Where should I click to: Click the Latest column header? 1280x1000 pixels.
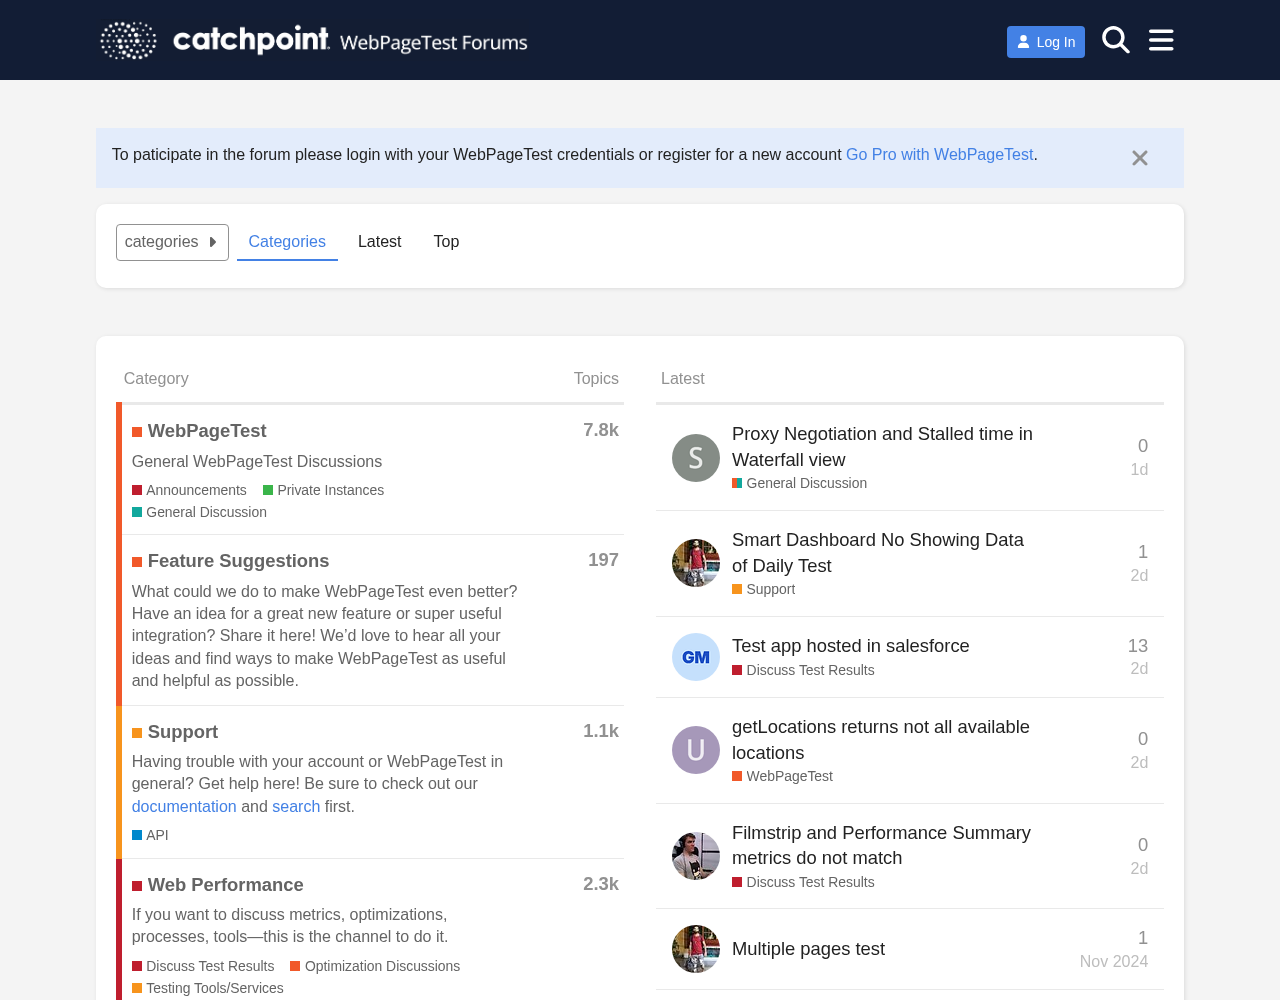pos(683,379)
